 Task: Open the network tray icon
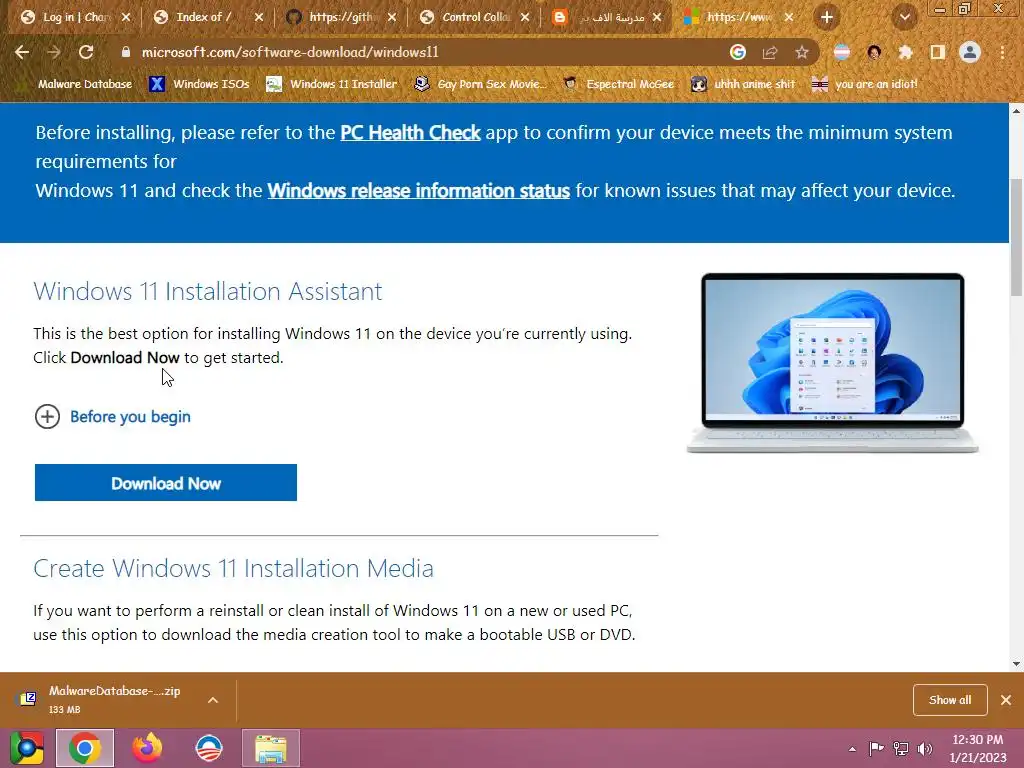(901, 748)
